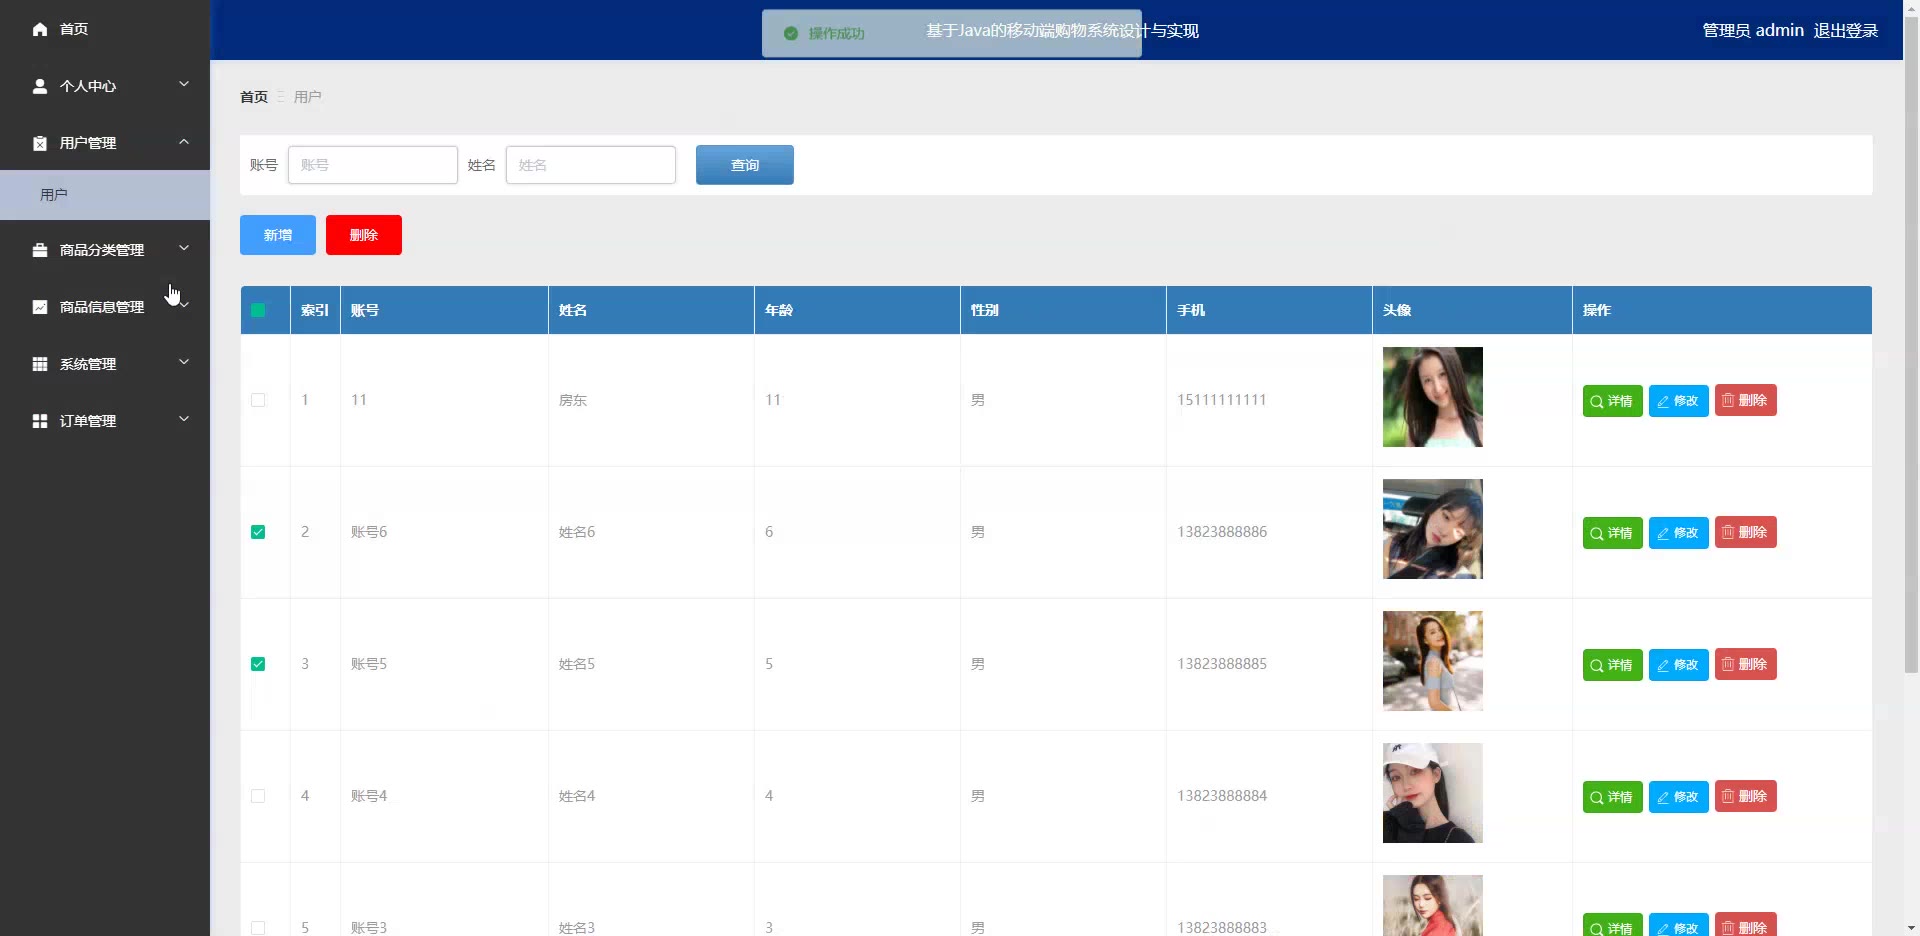Viewport: 1920px width, 936px height.
Task: View details of 账号4
Action: pos(1612,797)
